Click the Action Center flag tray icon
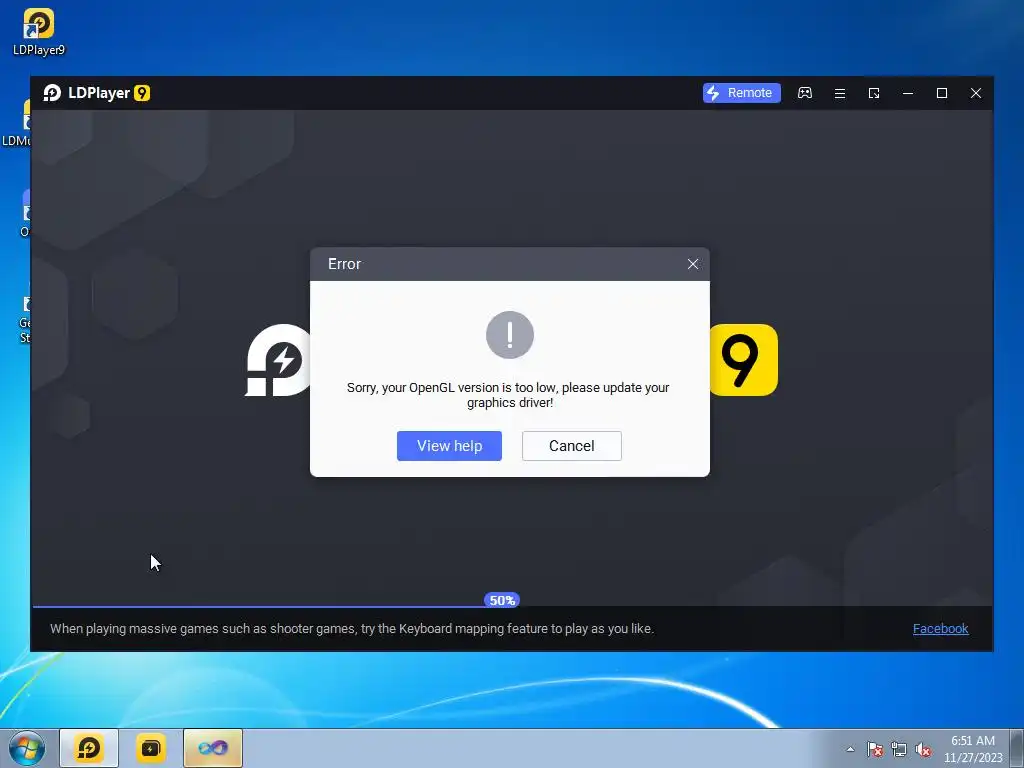Image resolution: width=1024 pixels, height=768 pixels. click(874, 749)
